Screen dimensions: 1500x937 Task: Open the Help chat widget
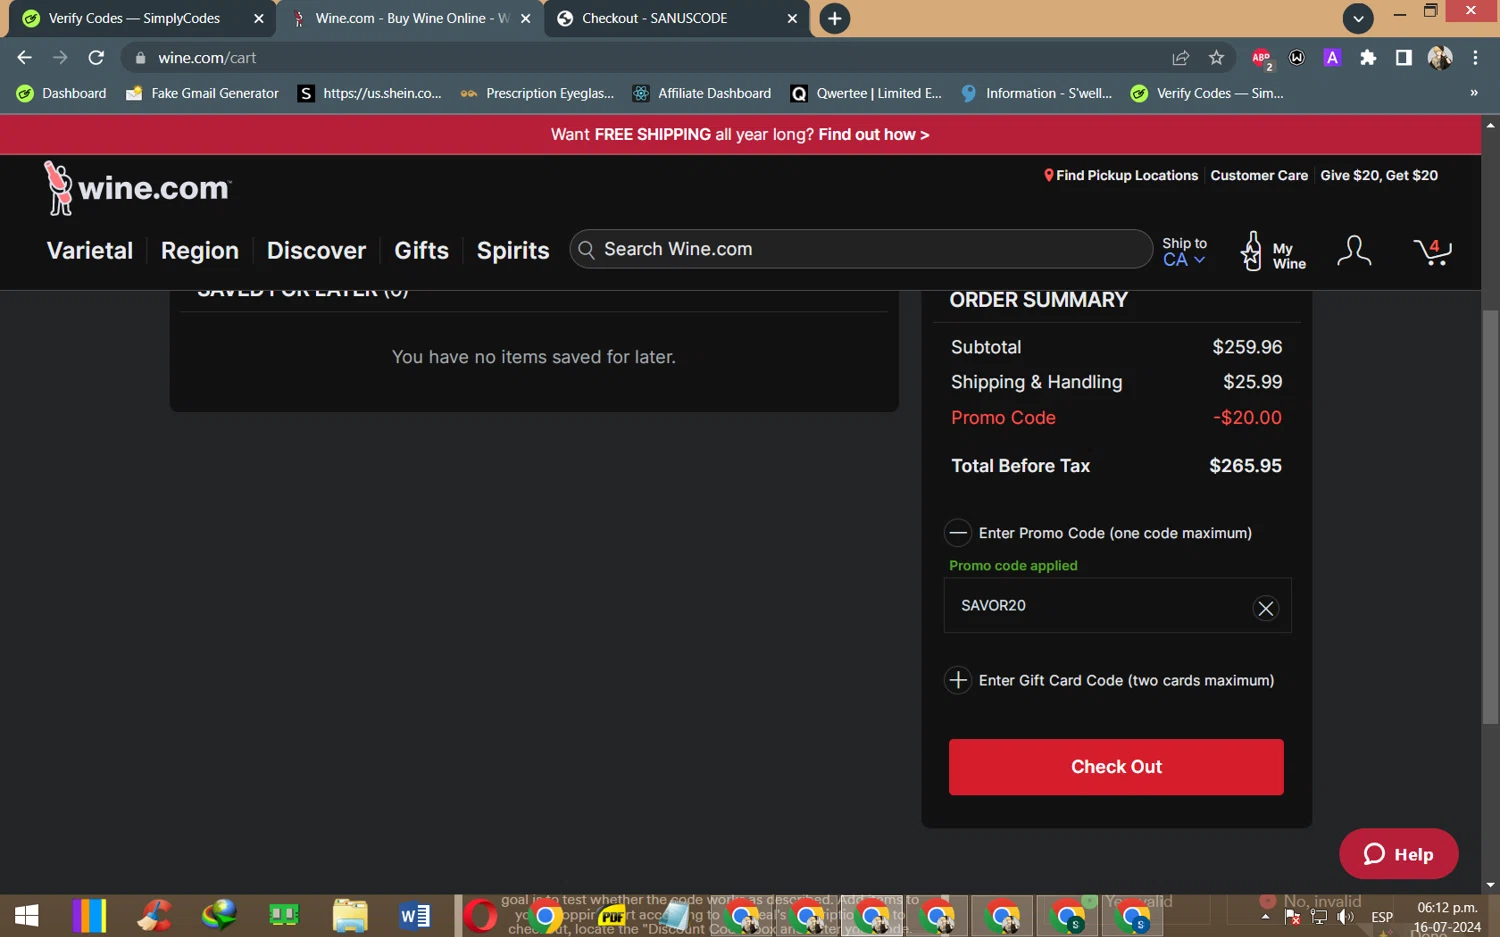(x=1398, y=854)
